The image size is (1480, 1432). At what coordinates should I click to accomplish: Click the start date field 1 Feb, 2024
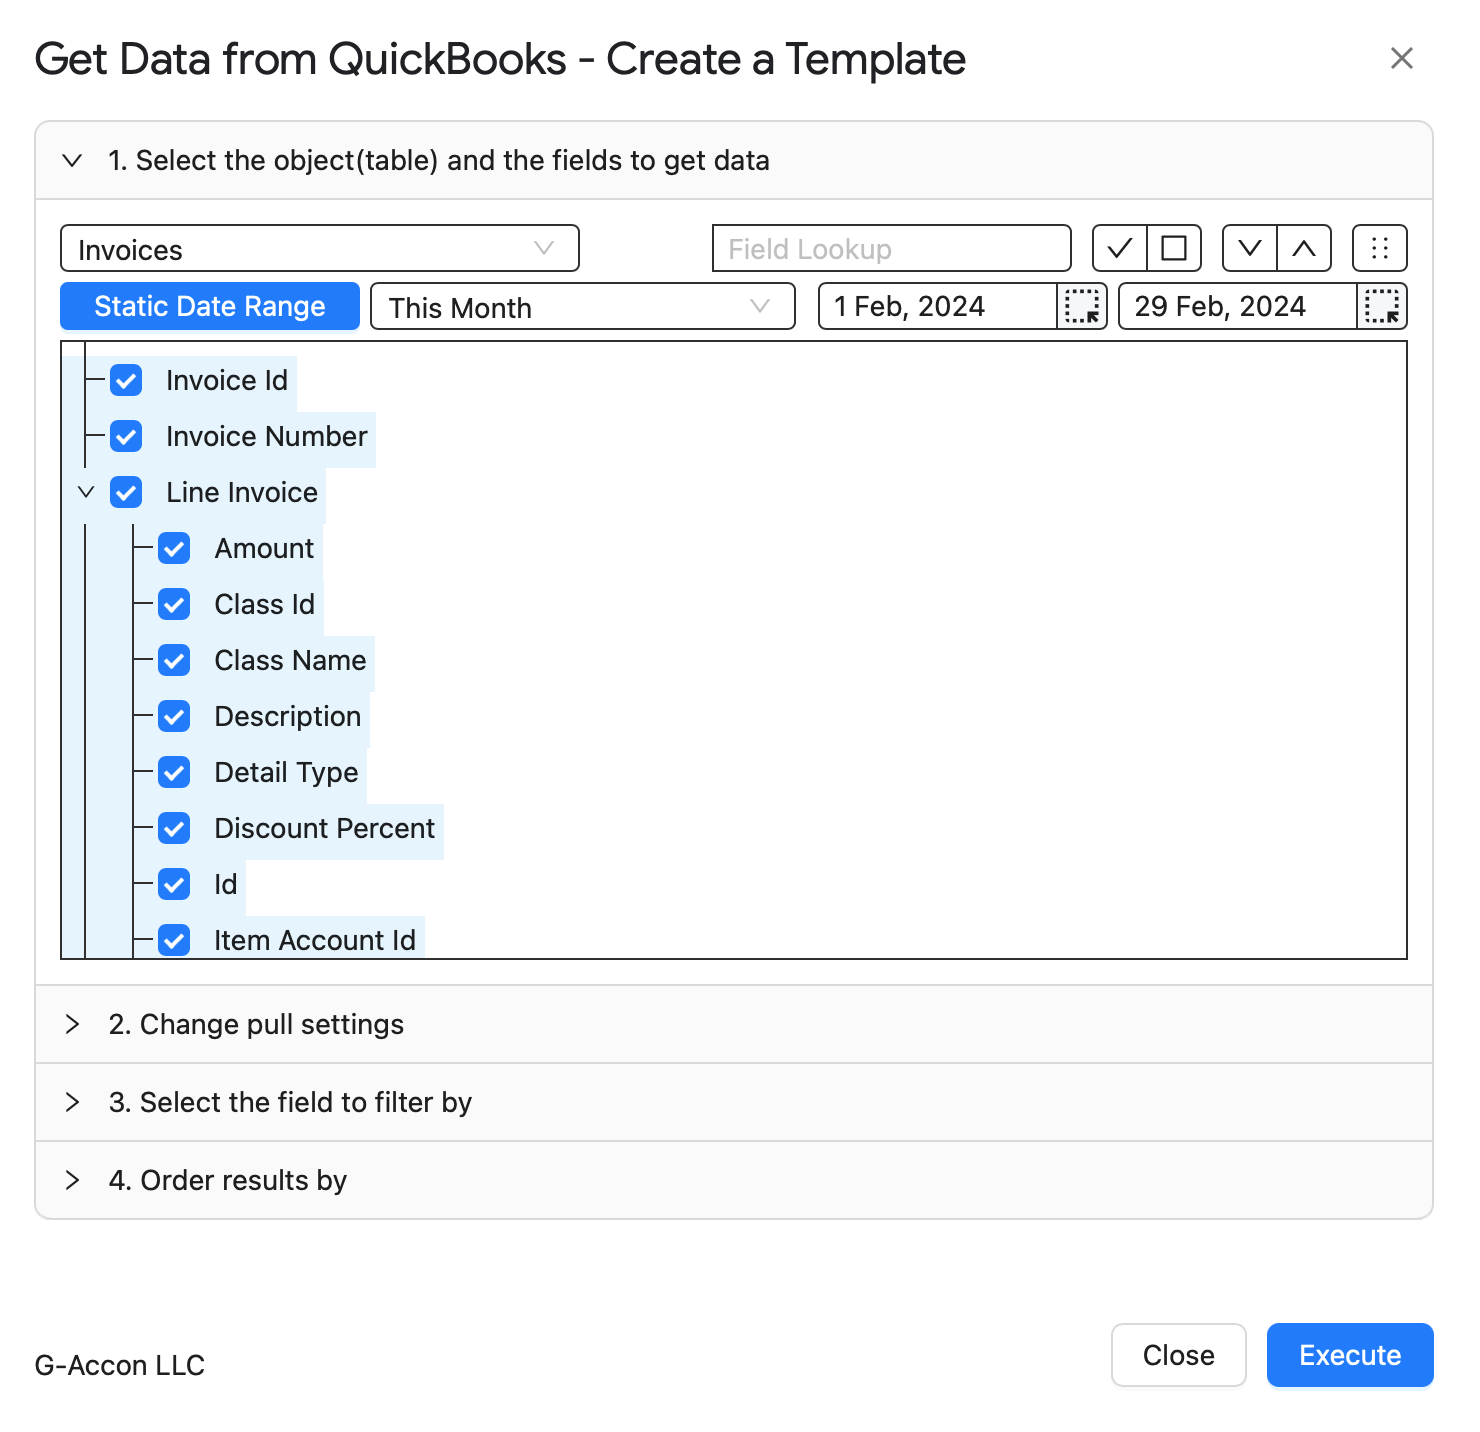(x=938, y=306)
